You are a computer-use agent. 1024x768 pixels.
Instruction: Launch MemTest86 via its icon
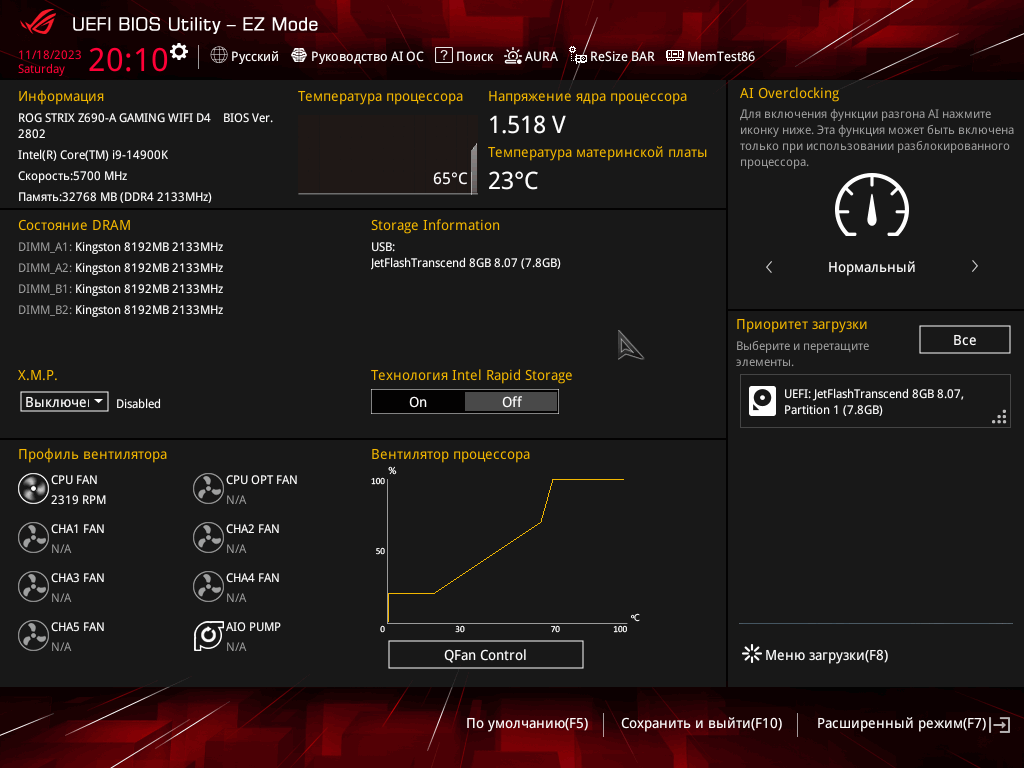[675, 56]
